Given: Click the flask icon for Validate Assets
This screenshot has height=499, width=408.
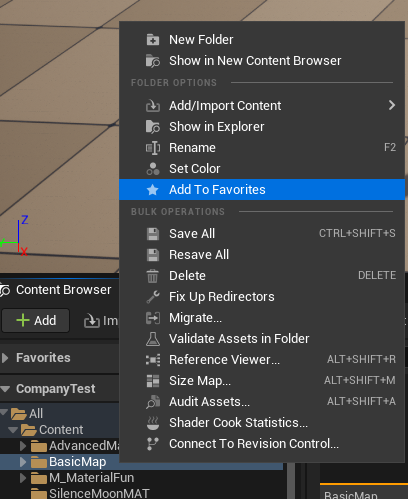Looking at the screenshot, I should [x=153, y=339].
